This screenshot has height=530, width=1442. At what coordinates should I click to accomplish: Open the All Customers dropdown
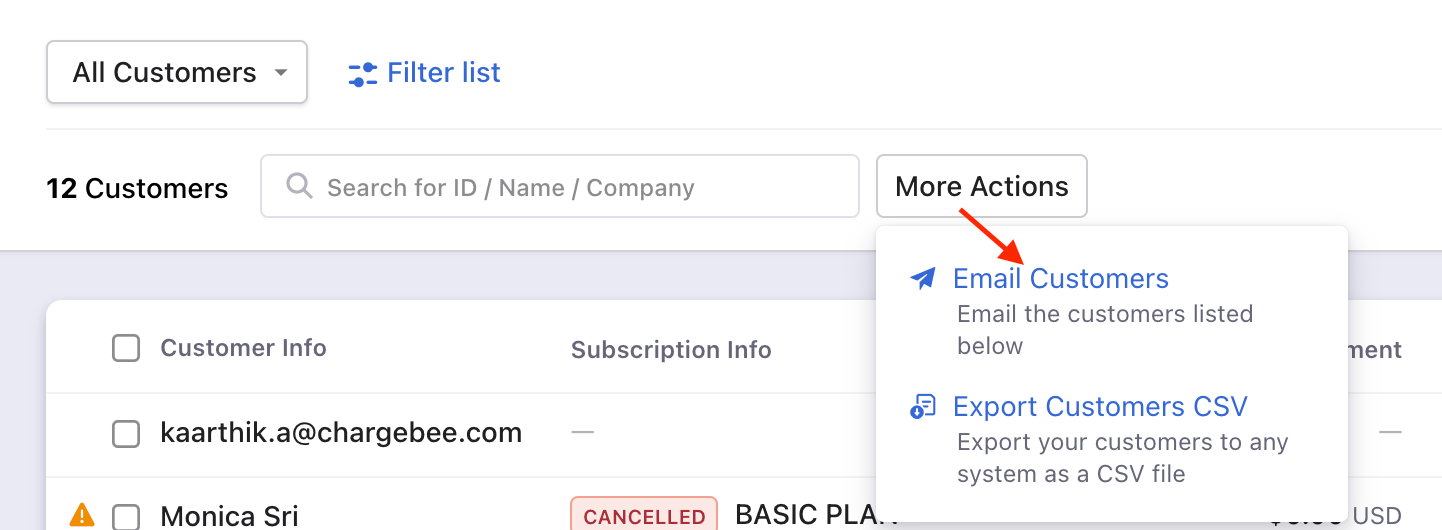164,73
